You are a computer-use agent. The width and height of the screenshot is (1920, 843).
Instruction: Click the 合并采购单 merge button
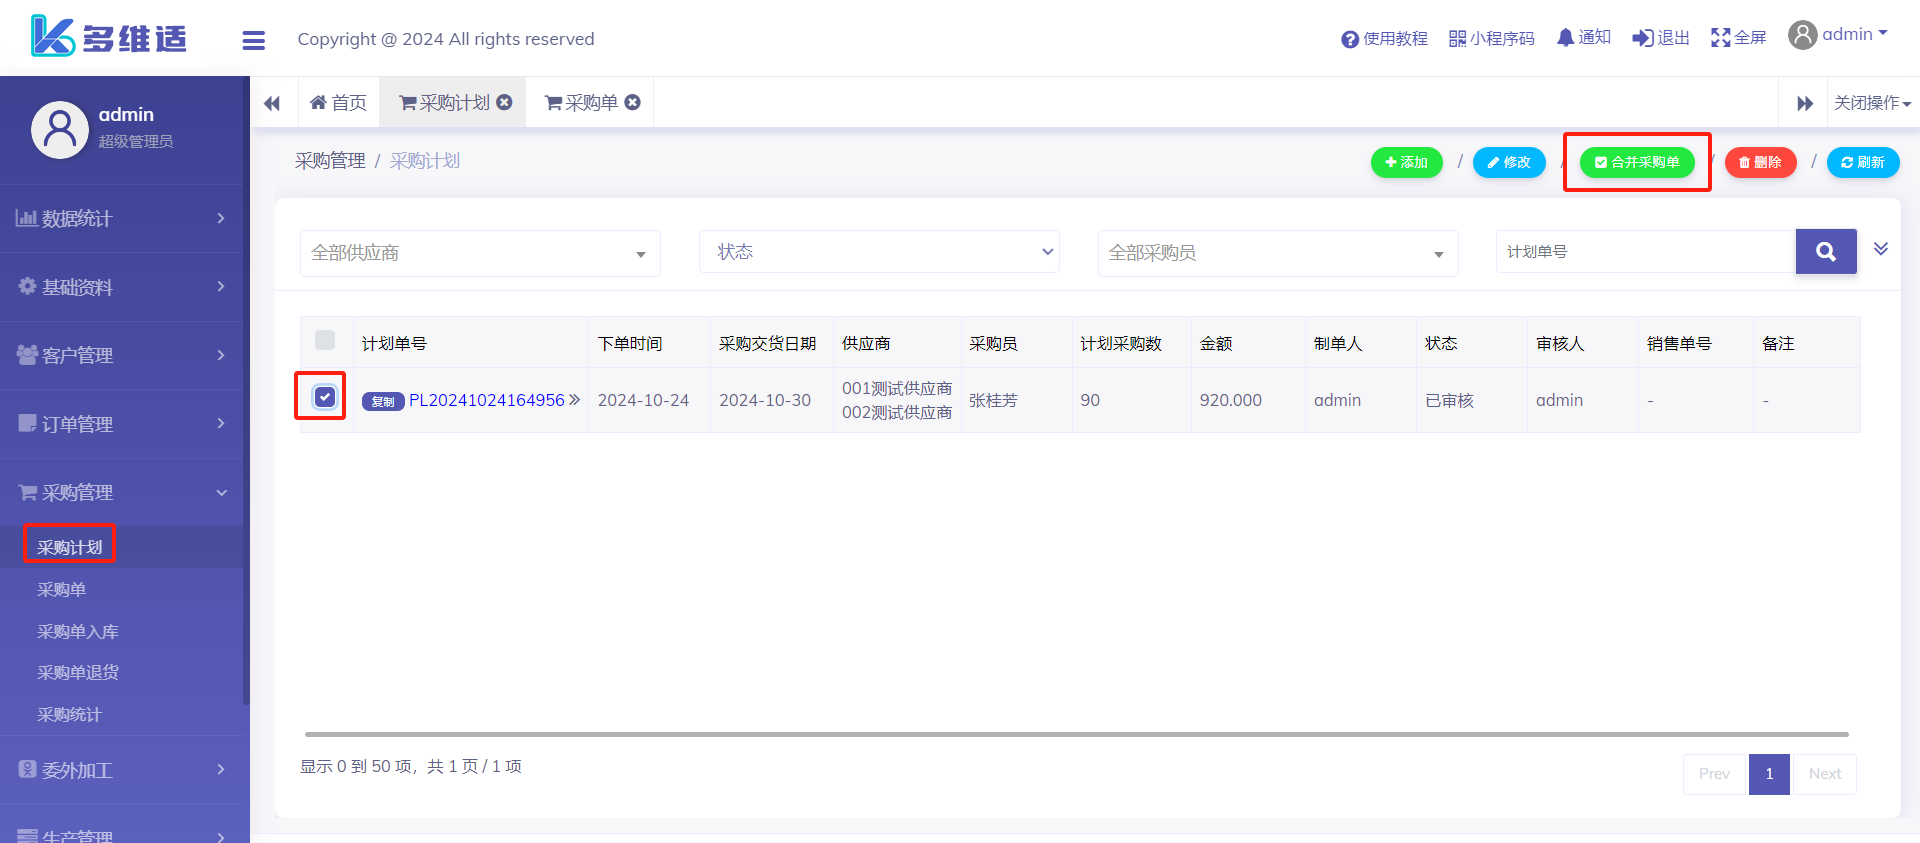tap(1637, 162)
